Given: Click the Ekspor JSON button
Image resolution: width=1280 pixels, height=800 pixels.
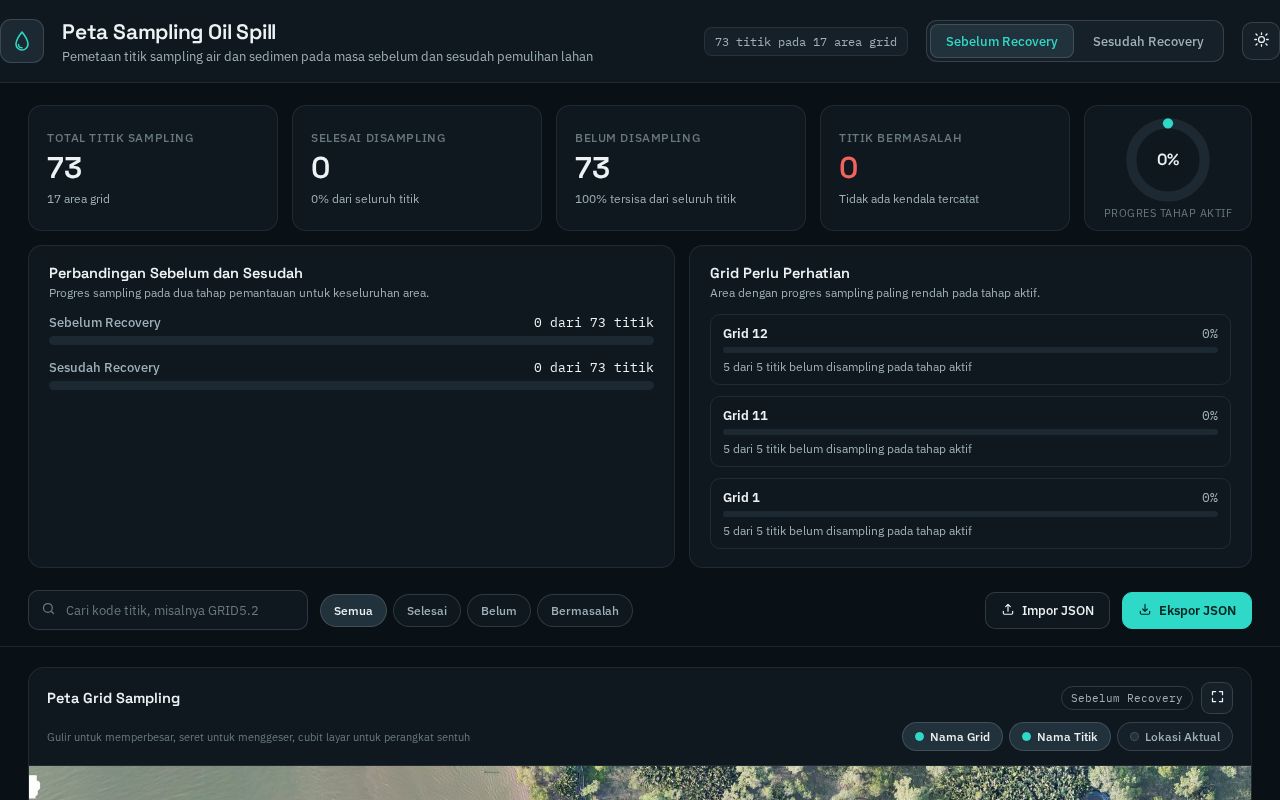Looking at the screenshot, I should 1187,610.
